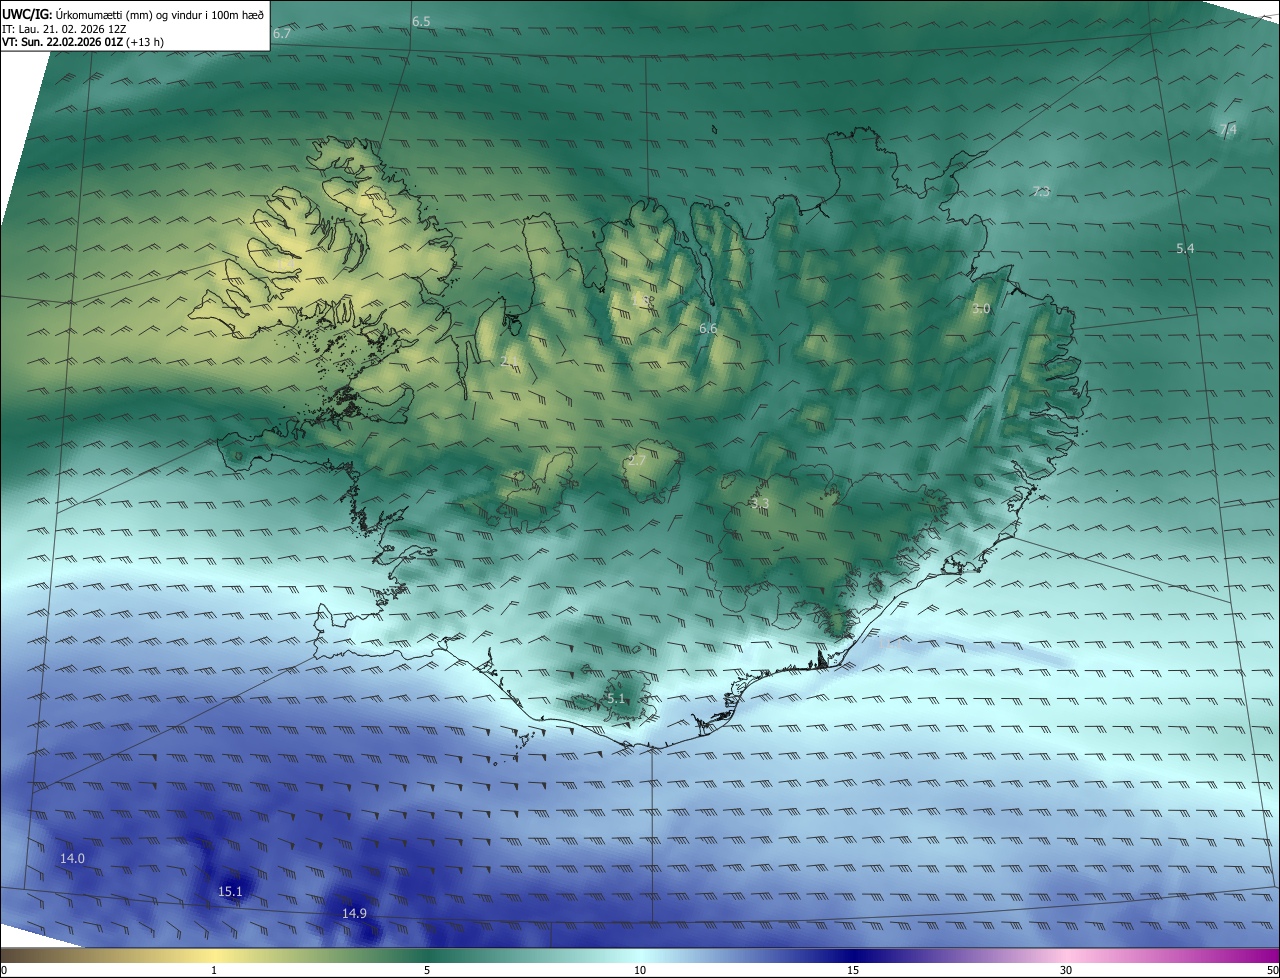Click the 6.5 value on the map
Screen dimensions: 1280x978
pyautogui.click(x=421, y=21)
